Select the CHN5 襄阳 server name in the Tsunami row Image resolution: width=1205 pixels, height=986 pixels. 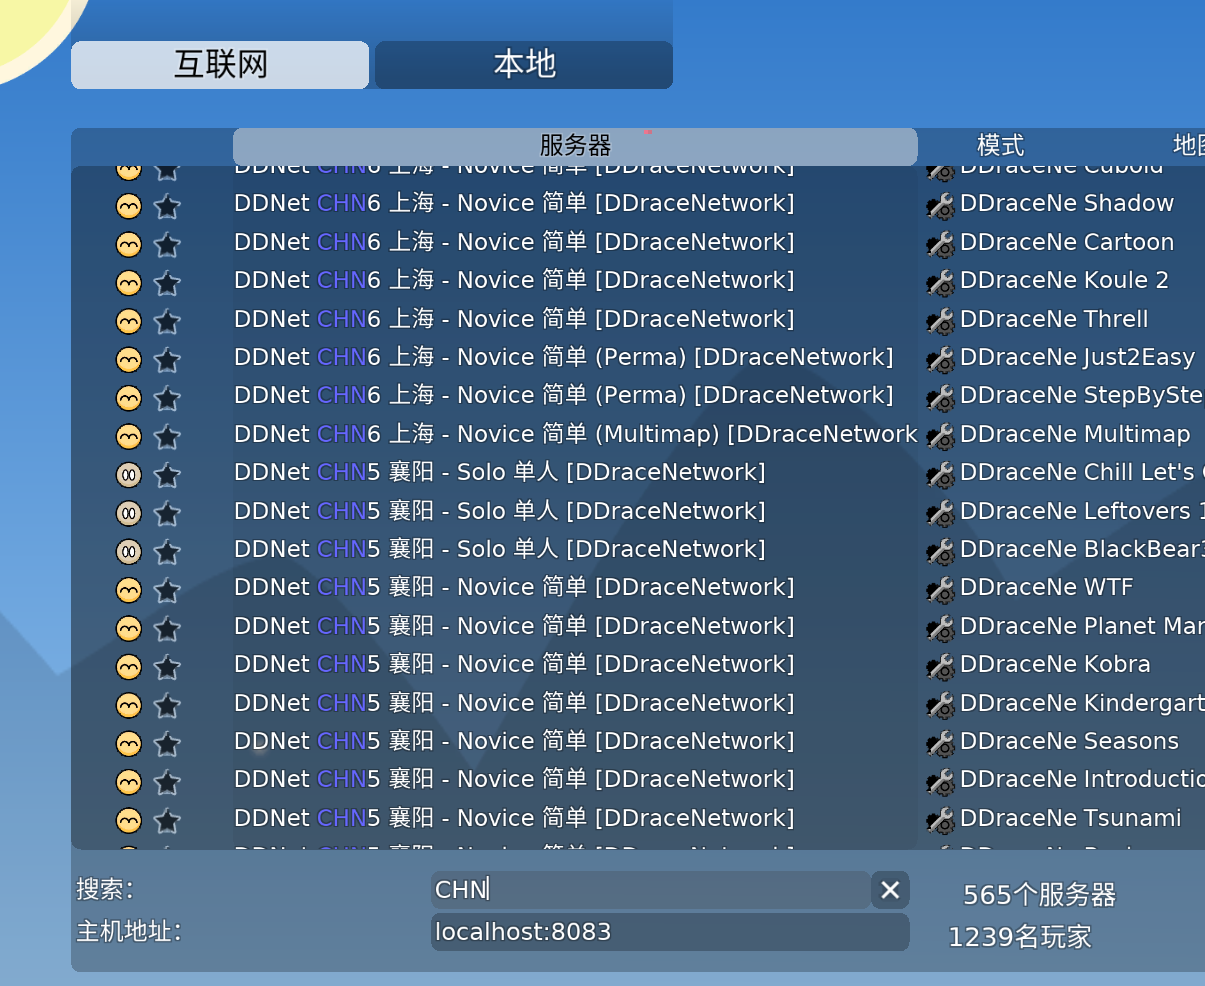tap(514, 818)
